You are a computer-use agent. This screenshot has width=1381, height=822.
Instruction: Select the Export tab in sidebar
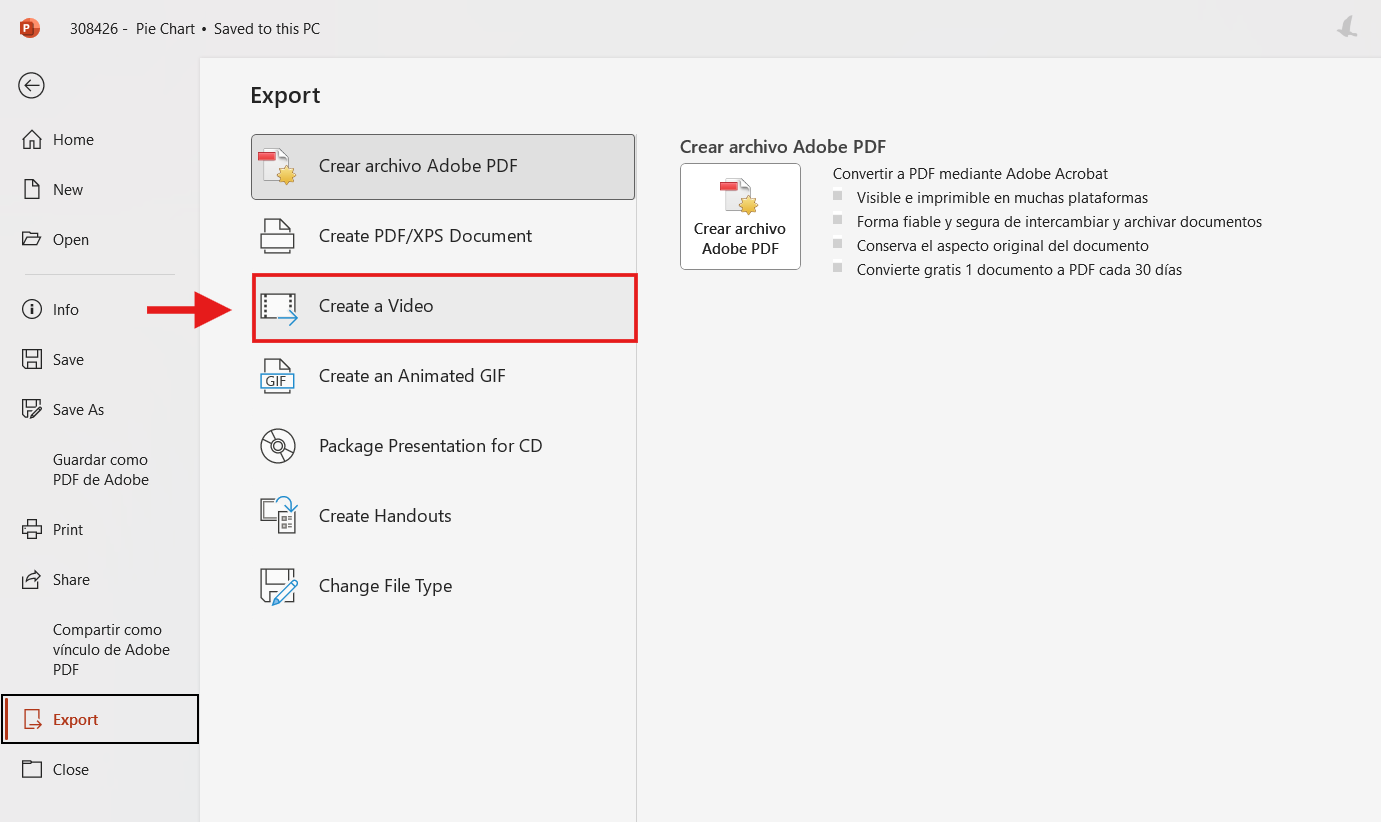[x=76, y=720]
